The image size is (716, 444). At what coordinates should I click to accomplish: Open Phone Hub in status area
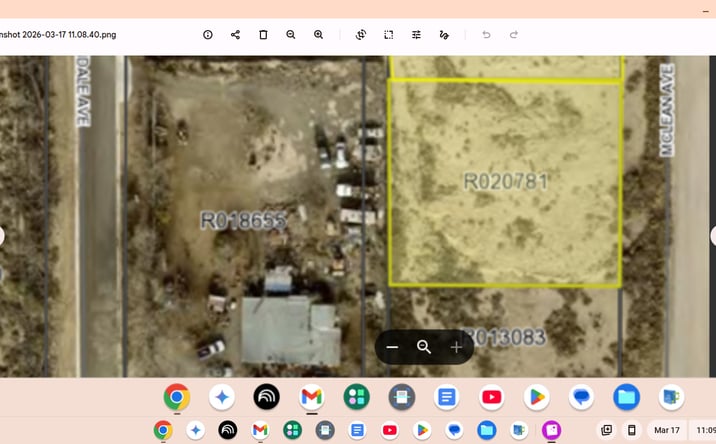pyautogui.click(x=632, y=430)
